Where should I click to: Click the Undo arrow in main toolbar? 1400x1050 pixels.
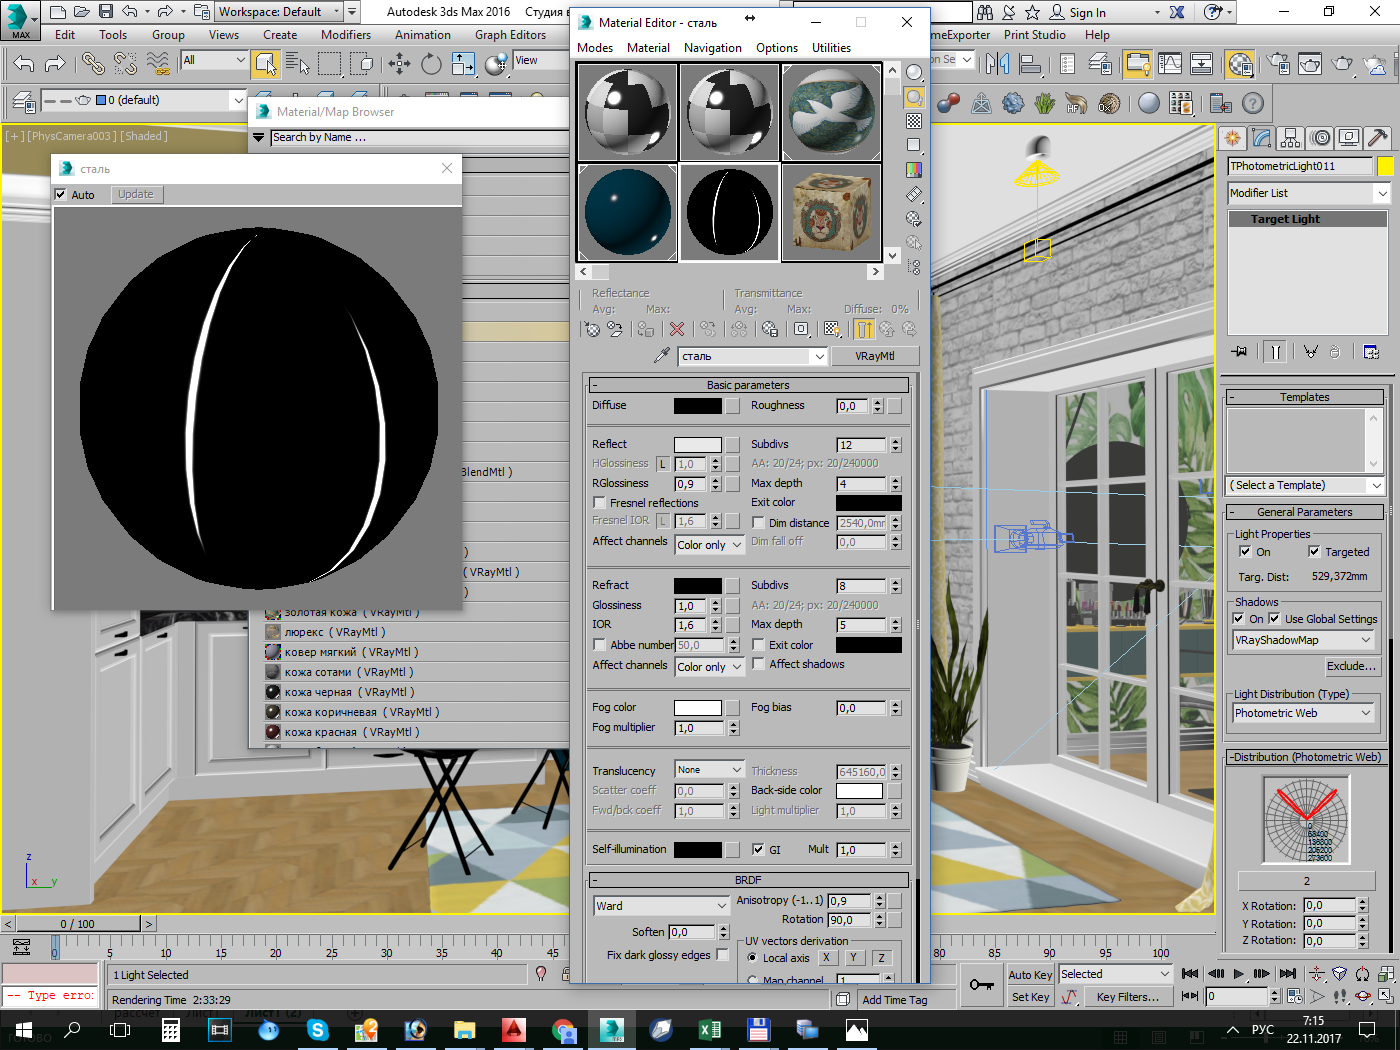[x=23, y=64]
